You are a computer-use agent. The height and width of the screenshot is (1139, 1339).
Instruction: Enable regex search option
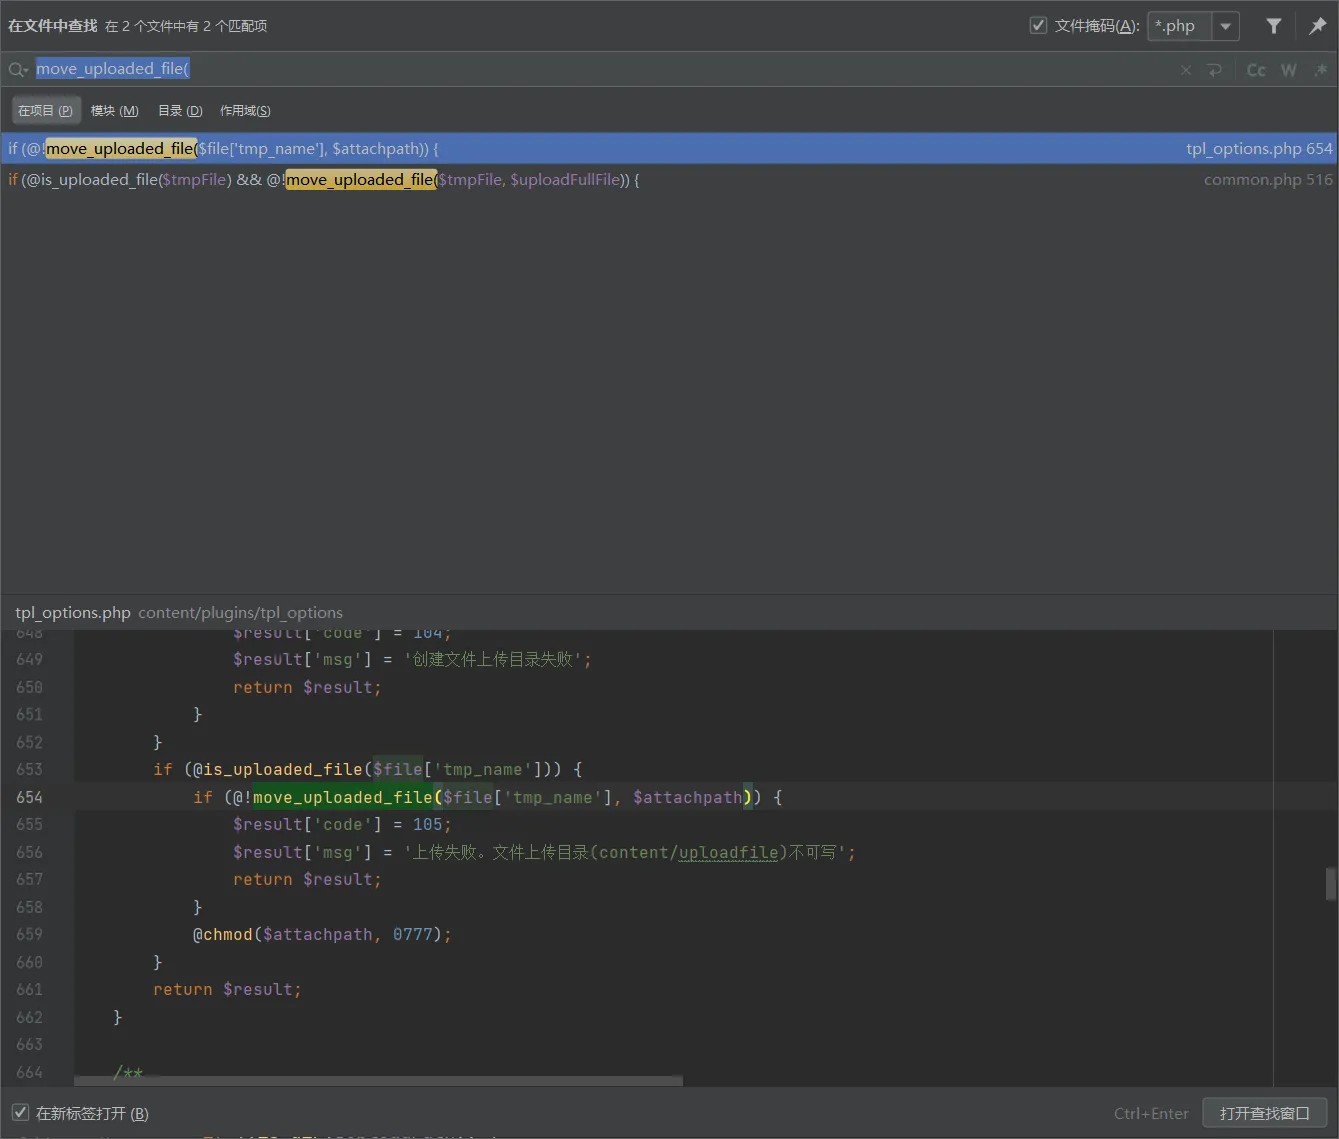click(x=1320, y=70)
